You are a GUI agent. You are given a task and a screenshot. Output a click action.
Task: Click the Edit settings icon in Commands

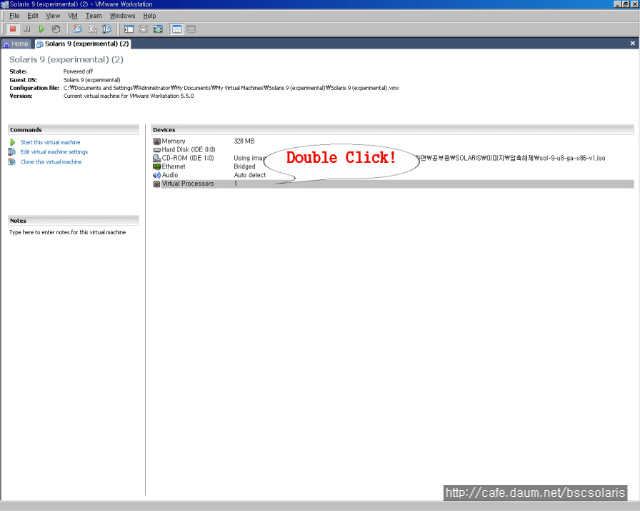pos(12,152)
